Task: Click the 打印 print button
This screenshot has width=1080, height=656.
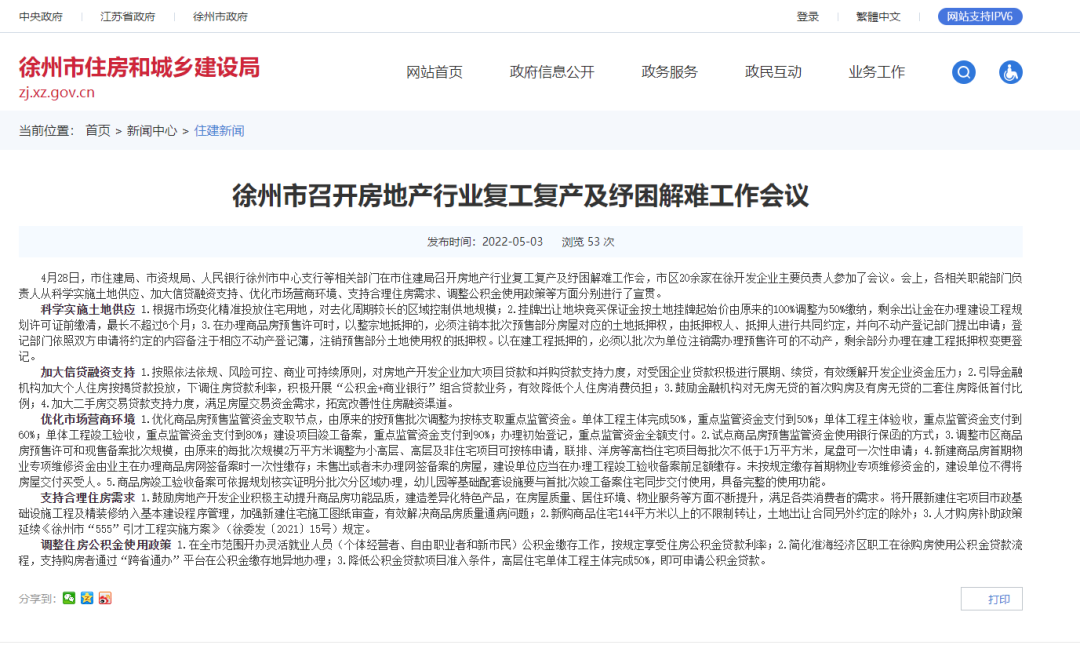Action: (x=991, y=597)
